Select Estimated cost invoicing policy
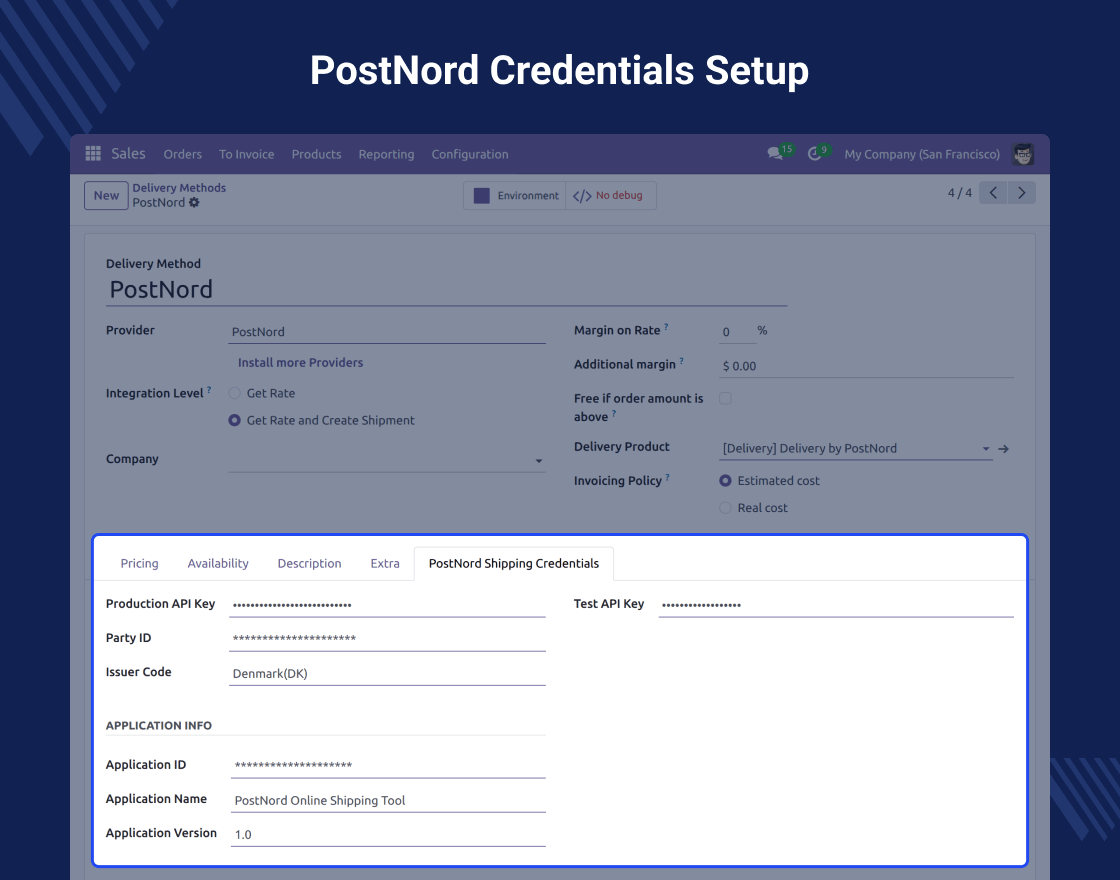This screenshot has height=880, width=1120. click(725, 481)
